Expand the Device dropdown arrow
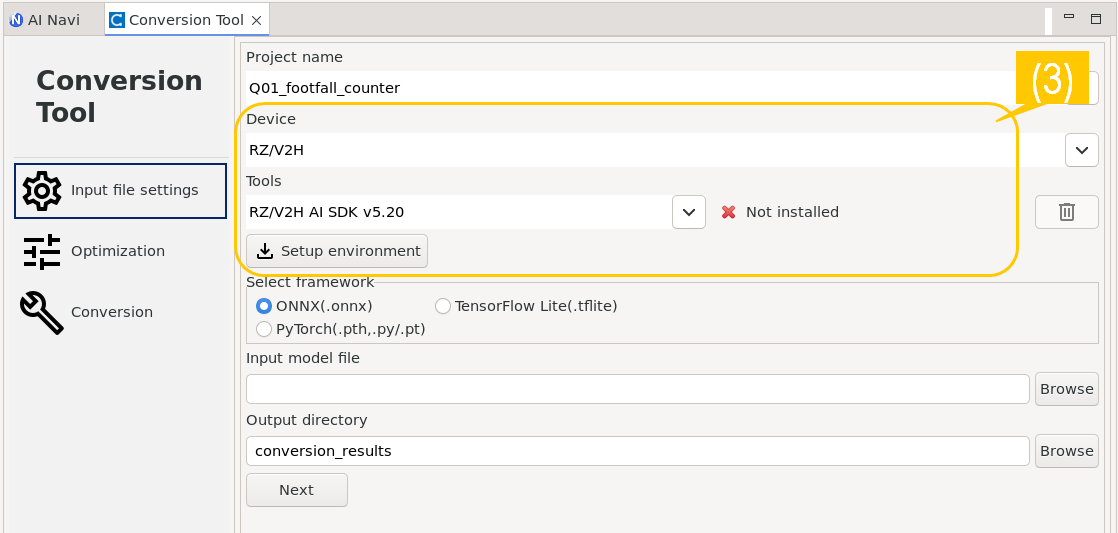This screenshot has height=533, width=1118. (x=1081, y=150)
